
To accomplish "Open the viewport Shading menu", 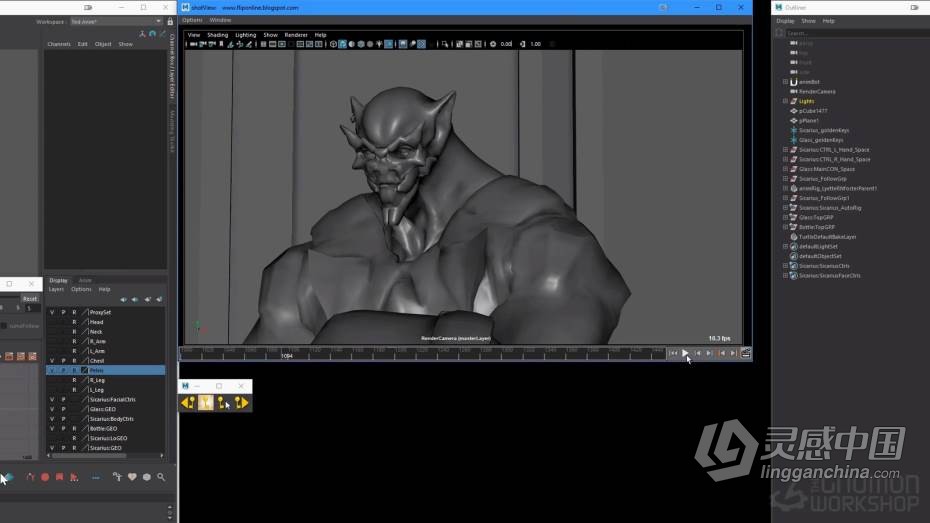I will tap(217, 35).
